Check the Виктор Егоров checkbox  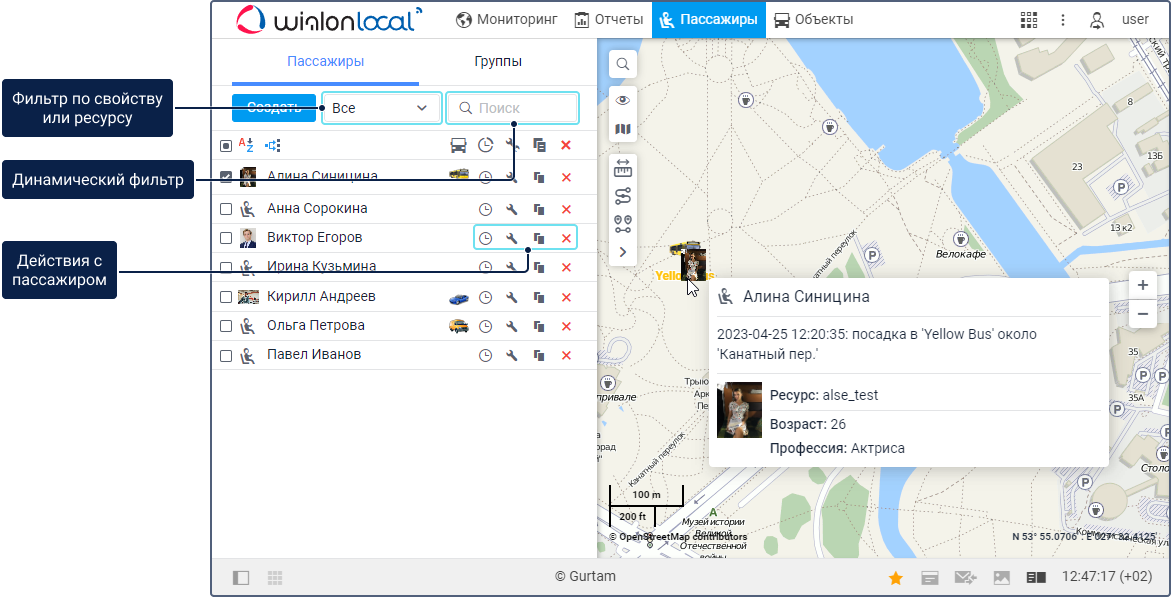click(x=226, y=238)
